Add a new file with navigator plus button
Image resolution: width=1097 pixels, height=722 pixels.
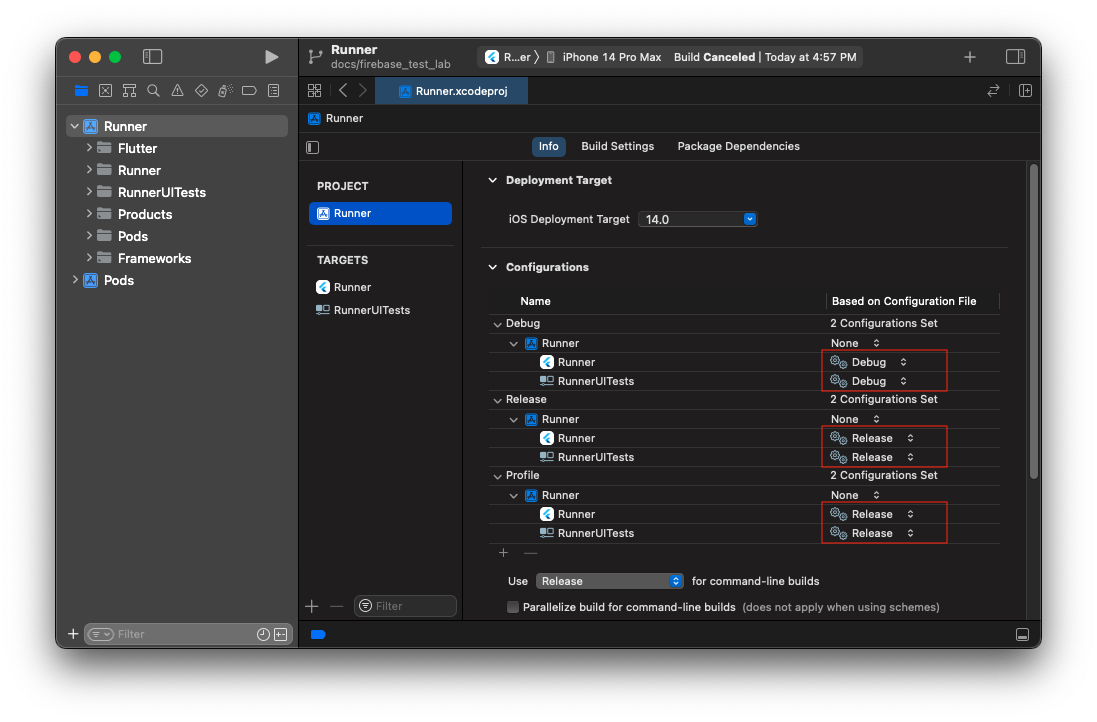[x=73, y=634]
